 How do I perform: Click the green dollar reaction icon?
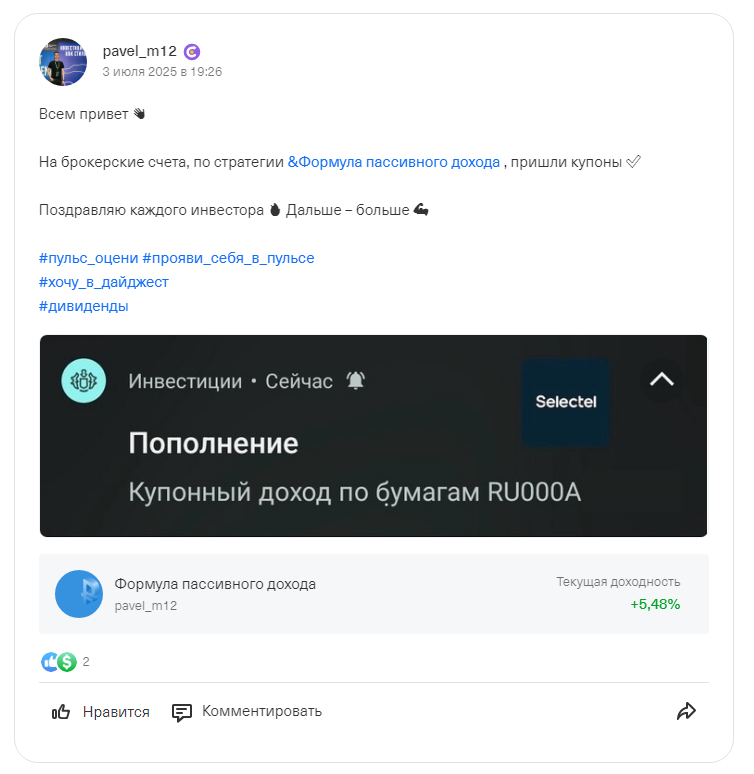(67, 662)
